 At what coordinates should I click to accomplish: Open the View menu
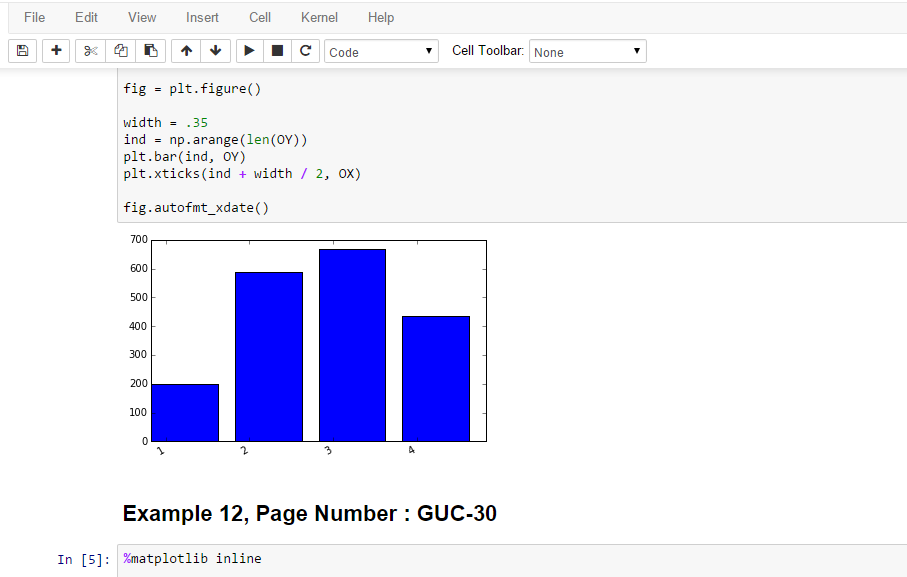pyautogui.click(x=142, y=17)
